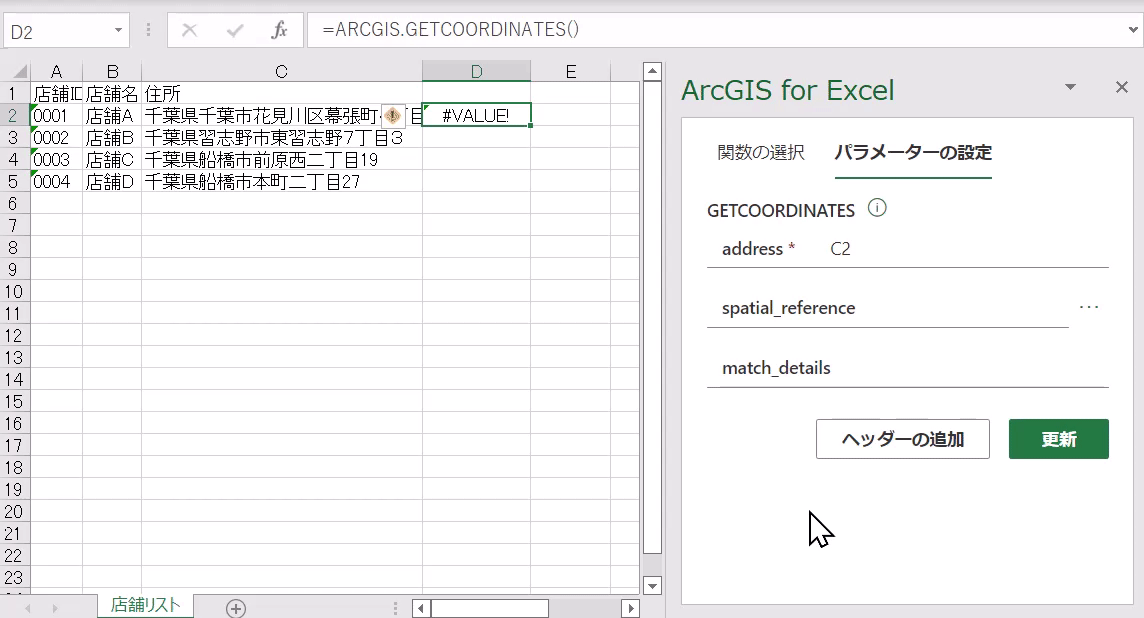1144x618 pixels.
Task: Click address cell 千葉県船橋市本町二丁目27
Action: pyautogui.click(x=282, y=182)
